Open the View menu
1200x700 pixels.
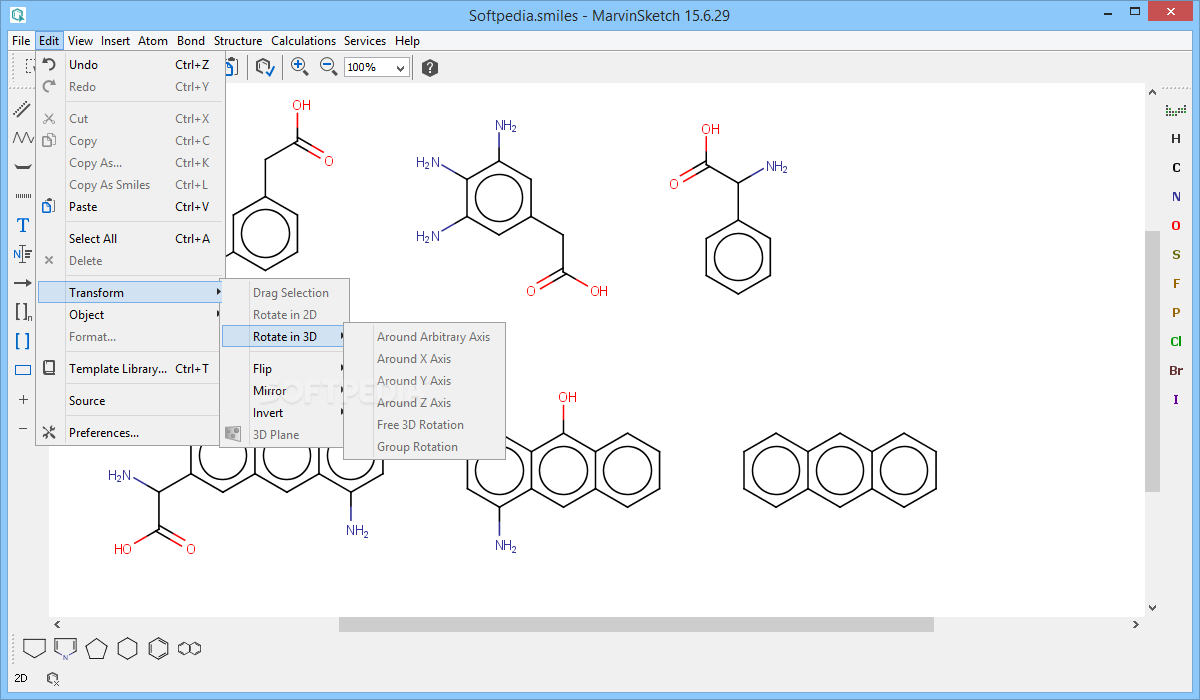tap(80, 41)
